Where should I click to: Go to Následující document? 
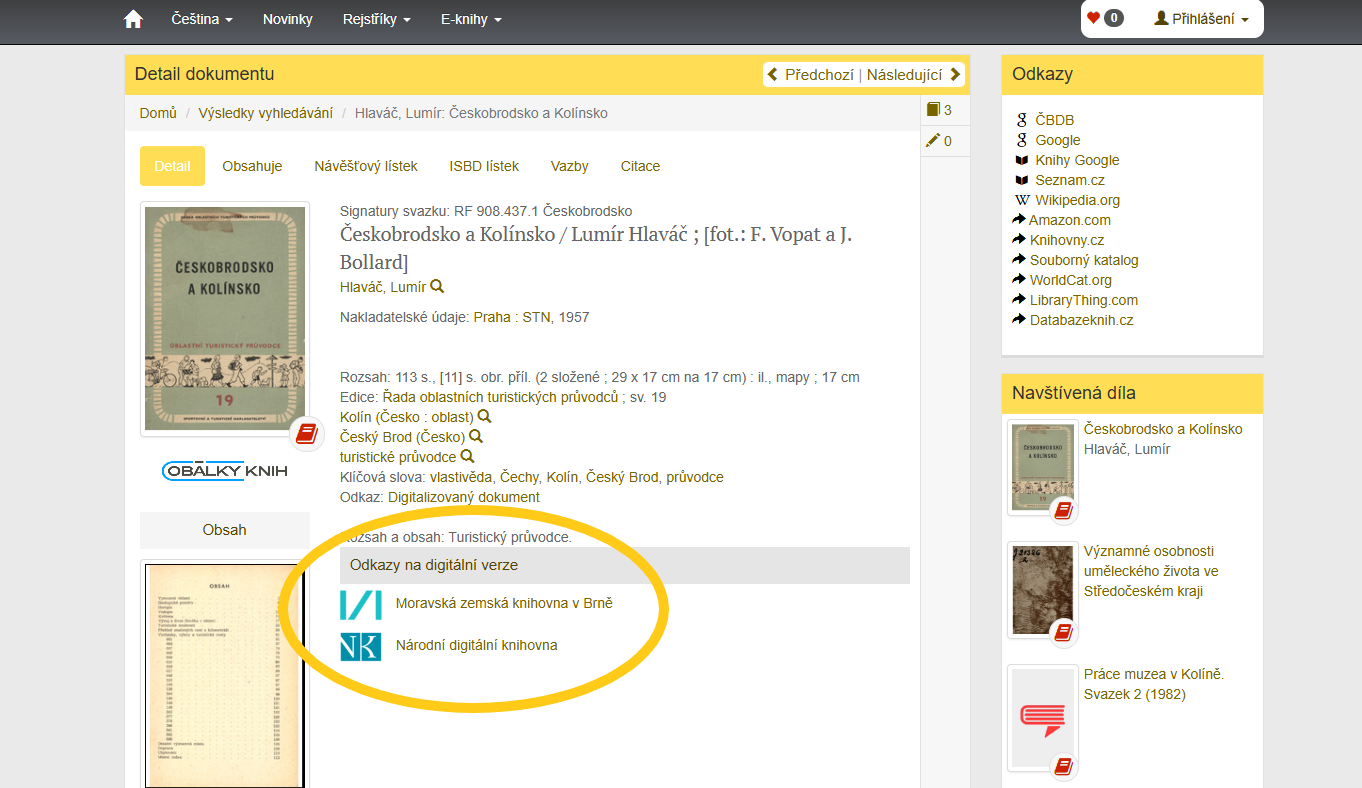click(x=912, y=74)
